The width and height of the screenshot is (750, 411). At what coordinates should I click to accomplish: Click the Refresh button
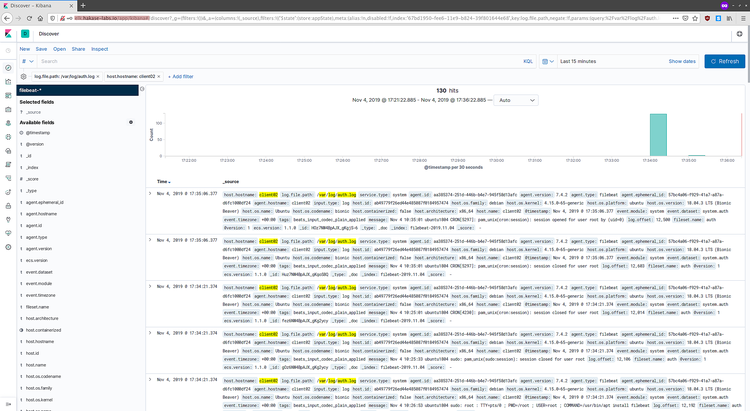click(725, 61)
